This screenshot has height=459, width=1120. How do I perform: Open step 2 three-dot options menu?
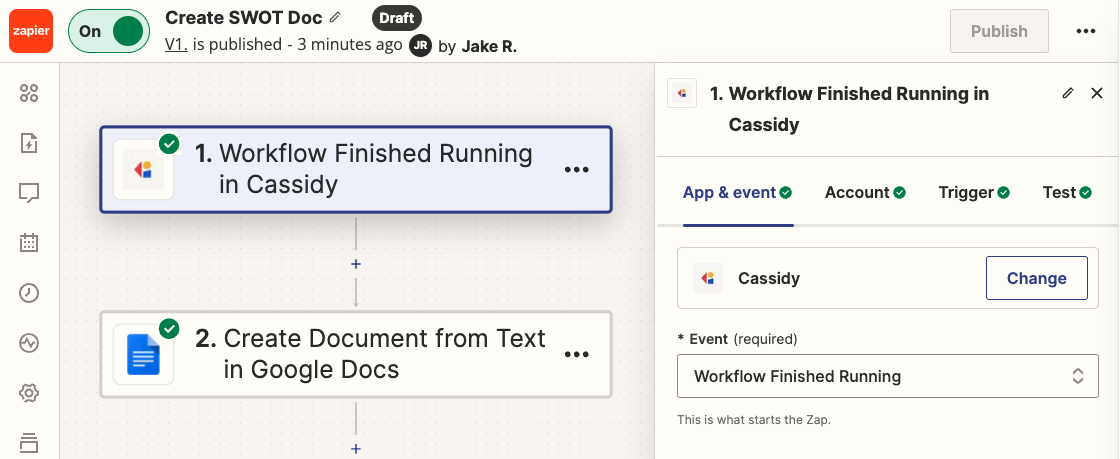point(576,354)
